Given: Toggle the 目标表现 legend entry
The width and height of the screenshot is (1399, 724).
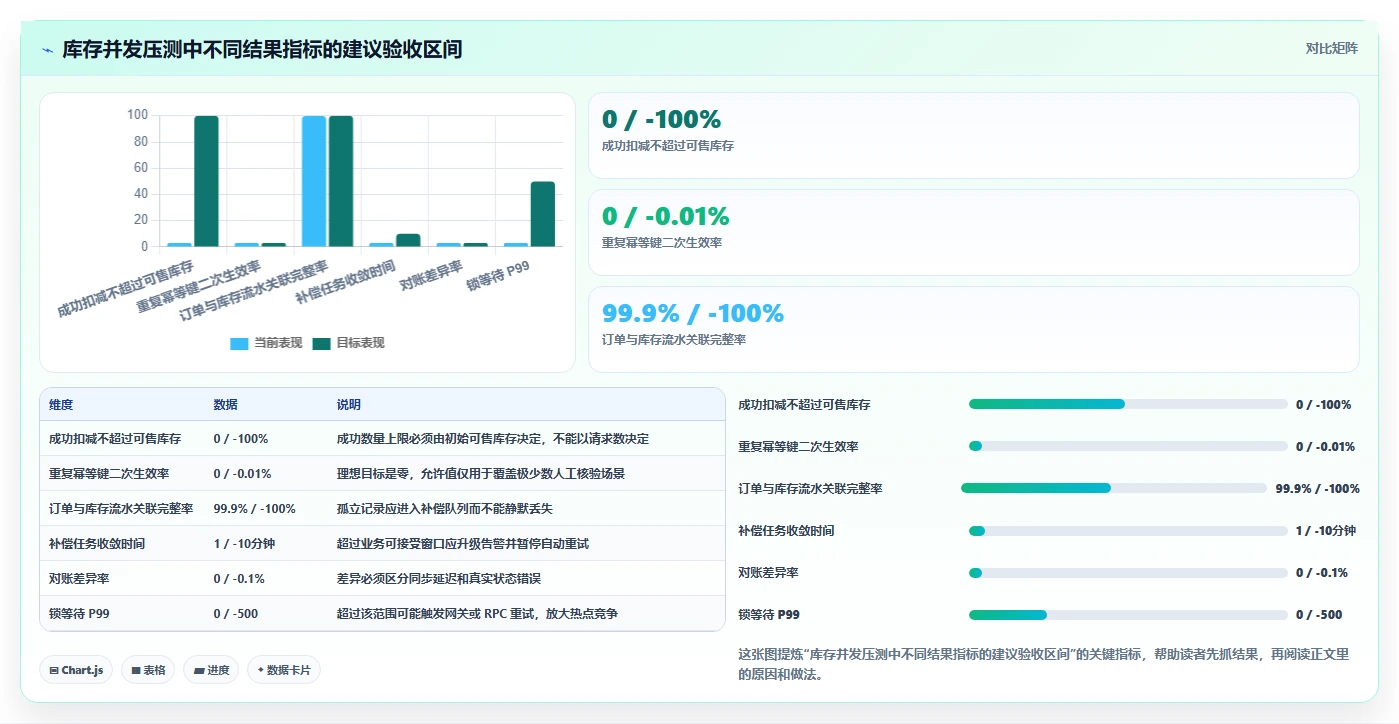Looking at the screenshot, I should tap(348, 343).
